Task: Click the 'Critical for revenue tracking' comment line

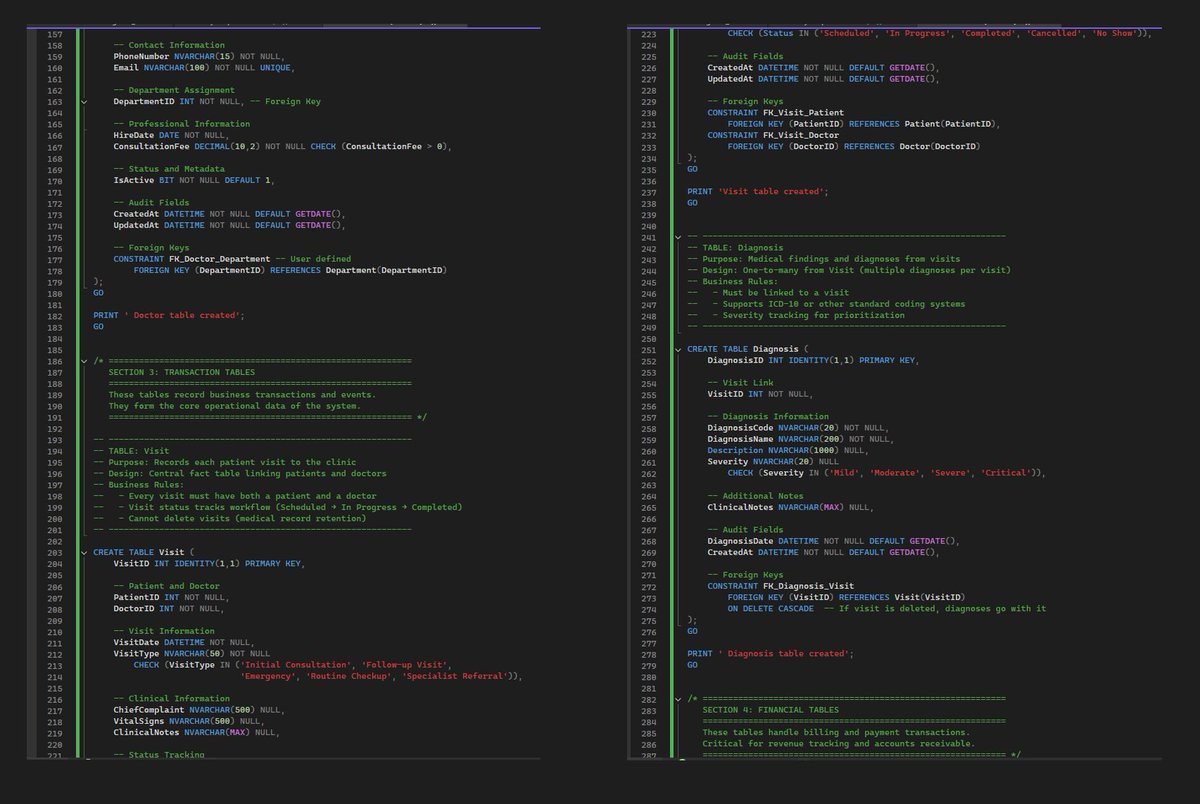Action: pyautogui.click(x=838, y=743)
